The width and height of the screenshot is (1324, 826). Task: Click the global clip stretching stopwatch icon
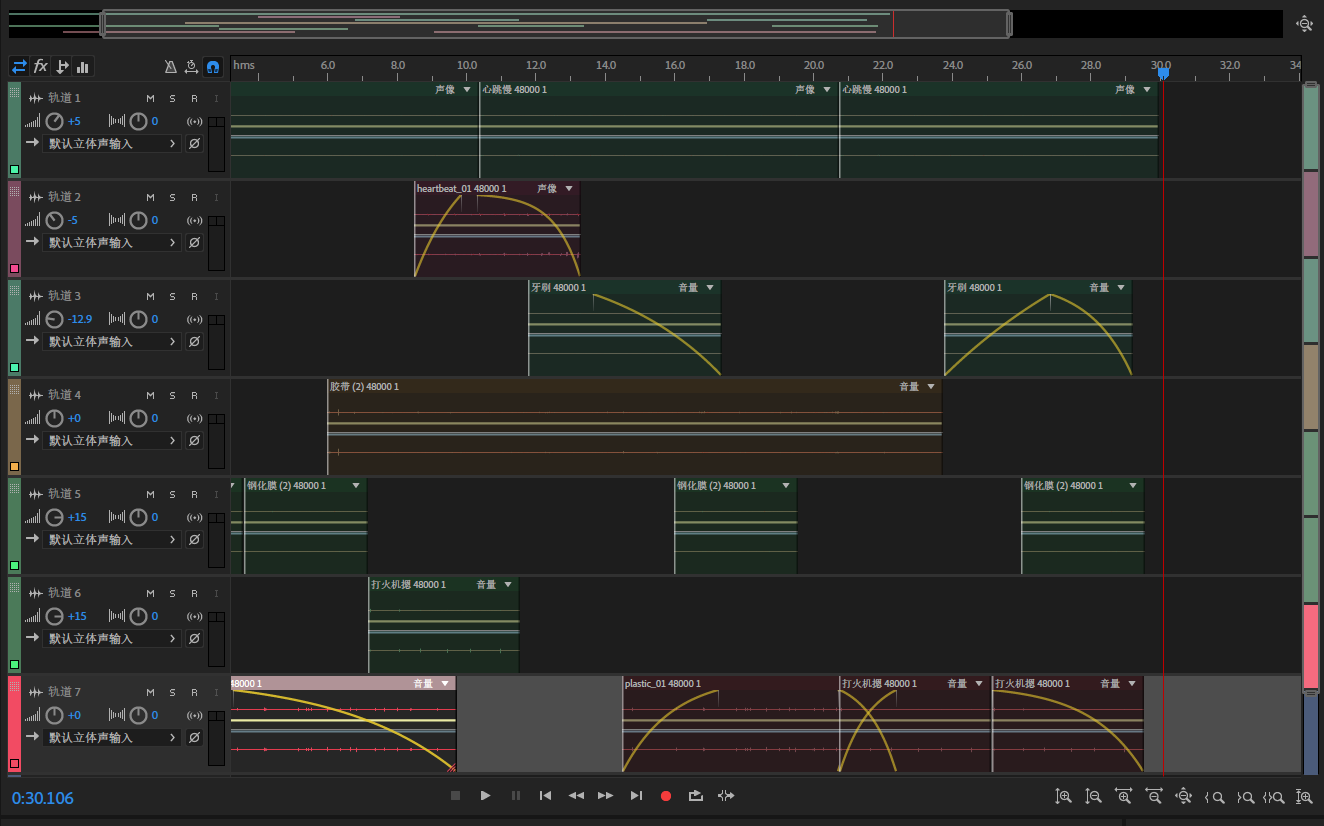tap(191, 67)
